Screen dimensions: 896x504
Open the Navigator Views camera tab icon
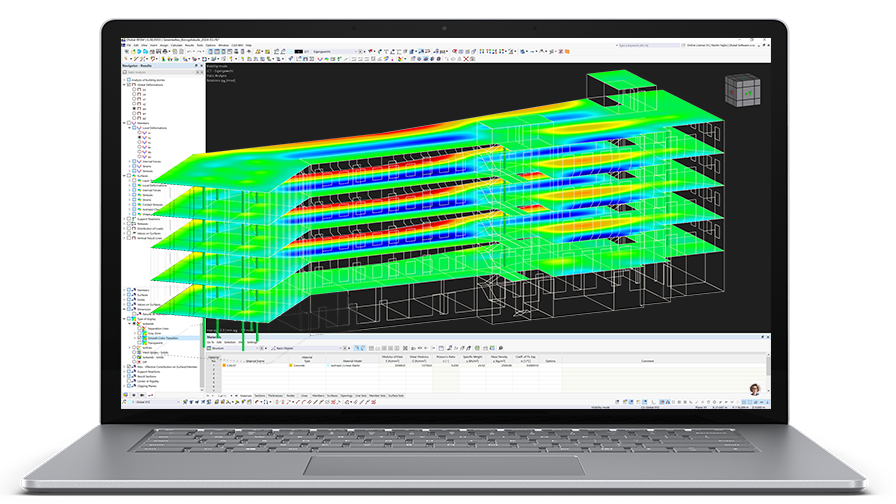142,395
